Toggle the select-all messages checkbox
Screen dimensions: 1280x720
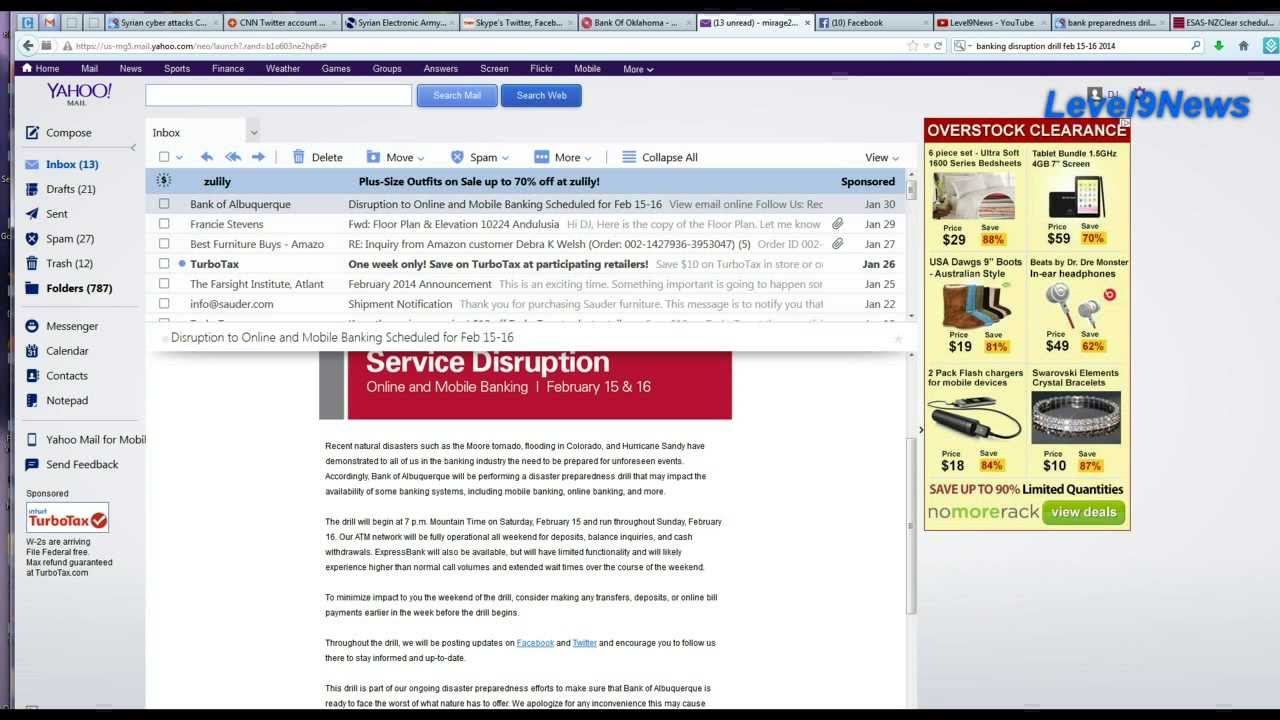coord(164,157)
